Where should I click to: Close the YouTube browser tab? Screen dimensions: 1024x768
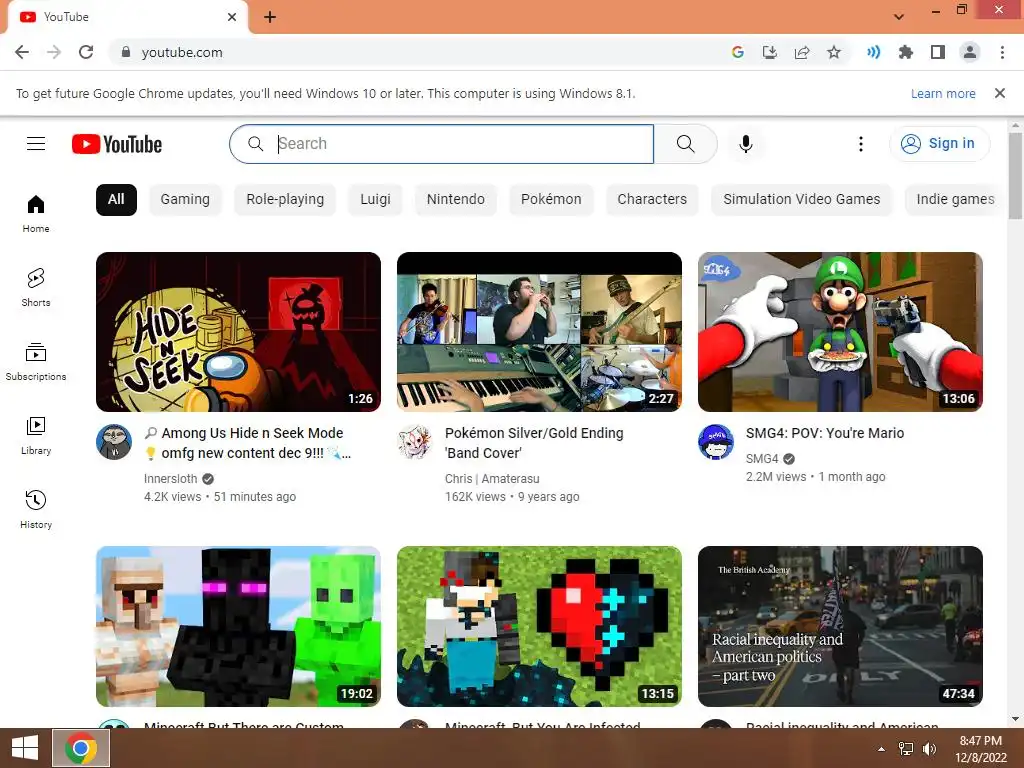tap(232, 17)
